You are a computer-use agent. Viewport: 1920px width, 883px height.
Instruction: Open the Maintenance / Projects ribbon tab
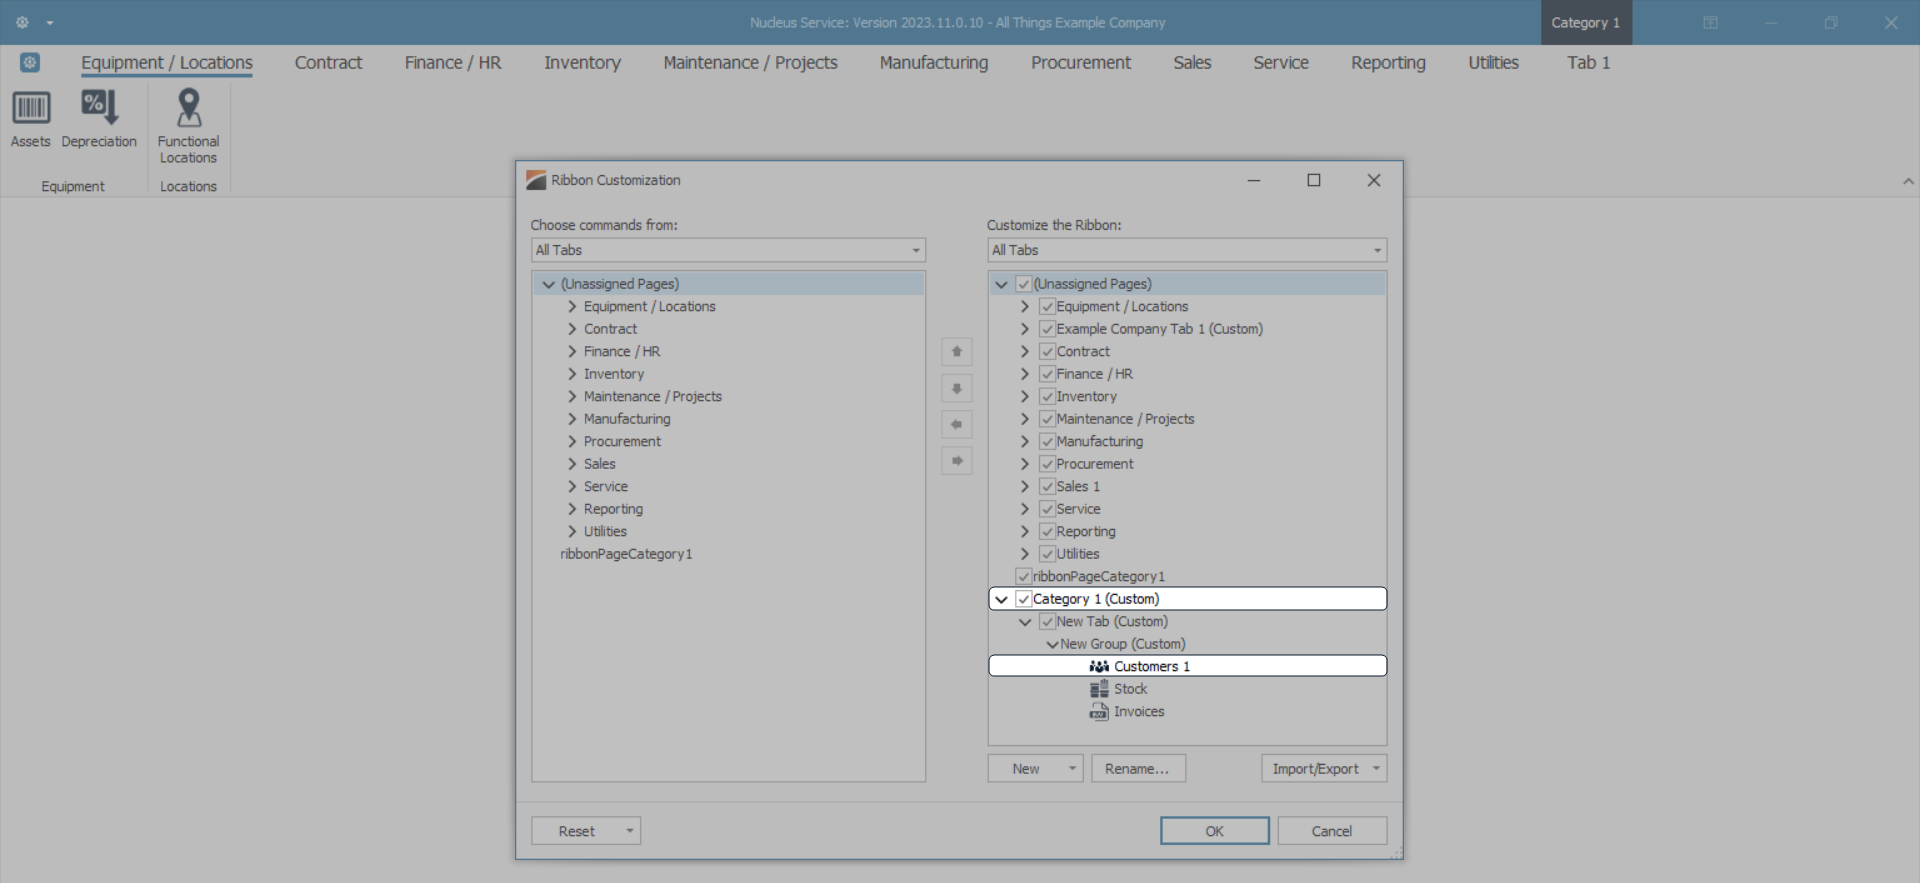coord(750,63)
